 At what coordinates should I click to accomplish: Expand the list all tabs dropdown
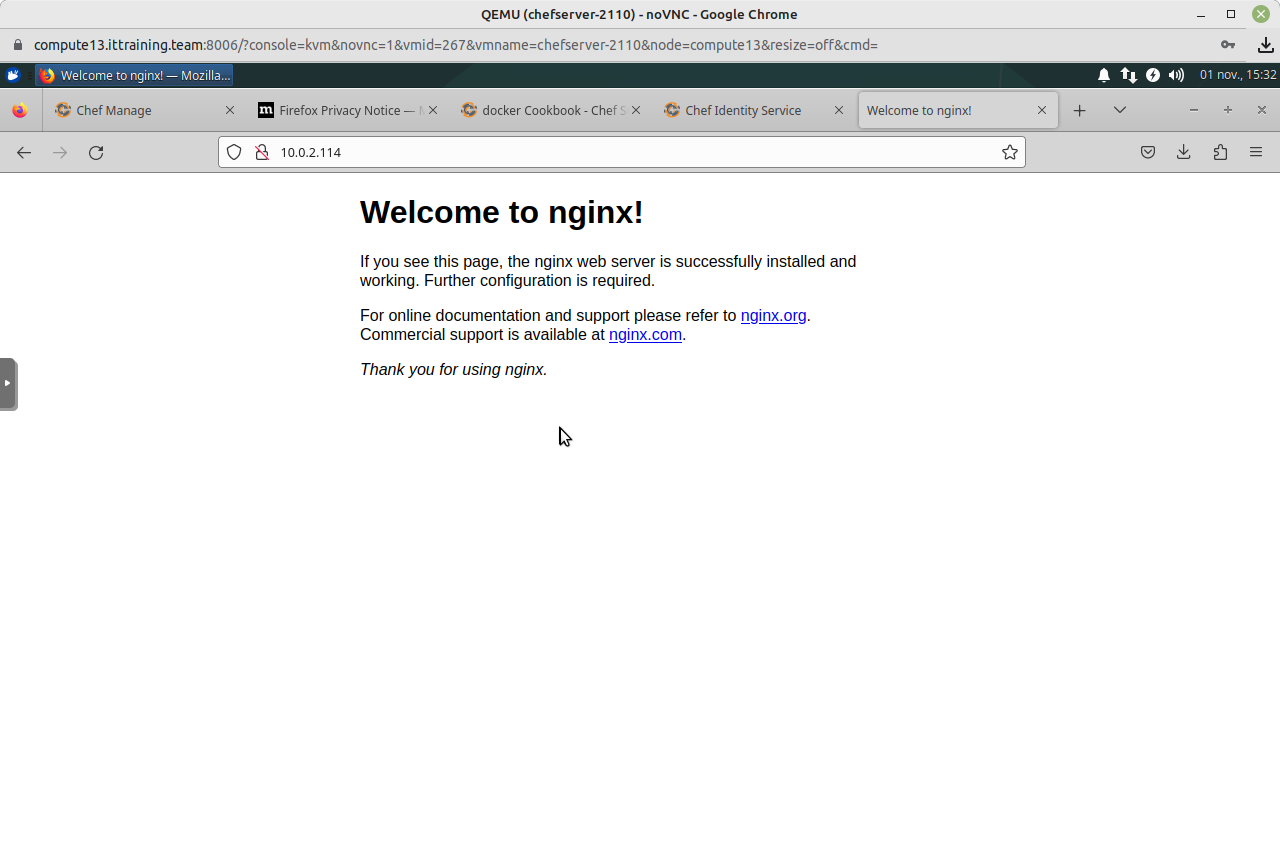click(x=1119, y=110)
